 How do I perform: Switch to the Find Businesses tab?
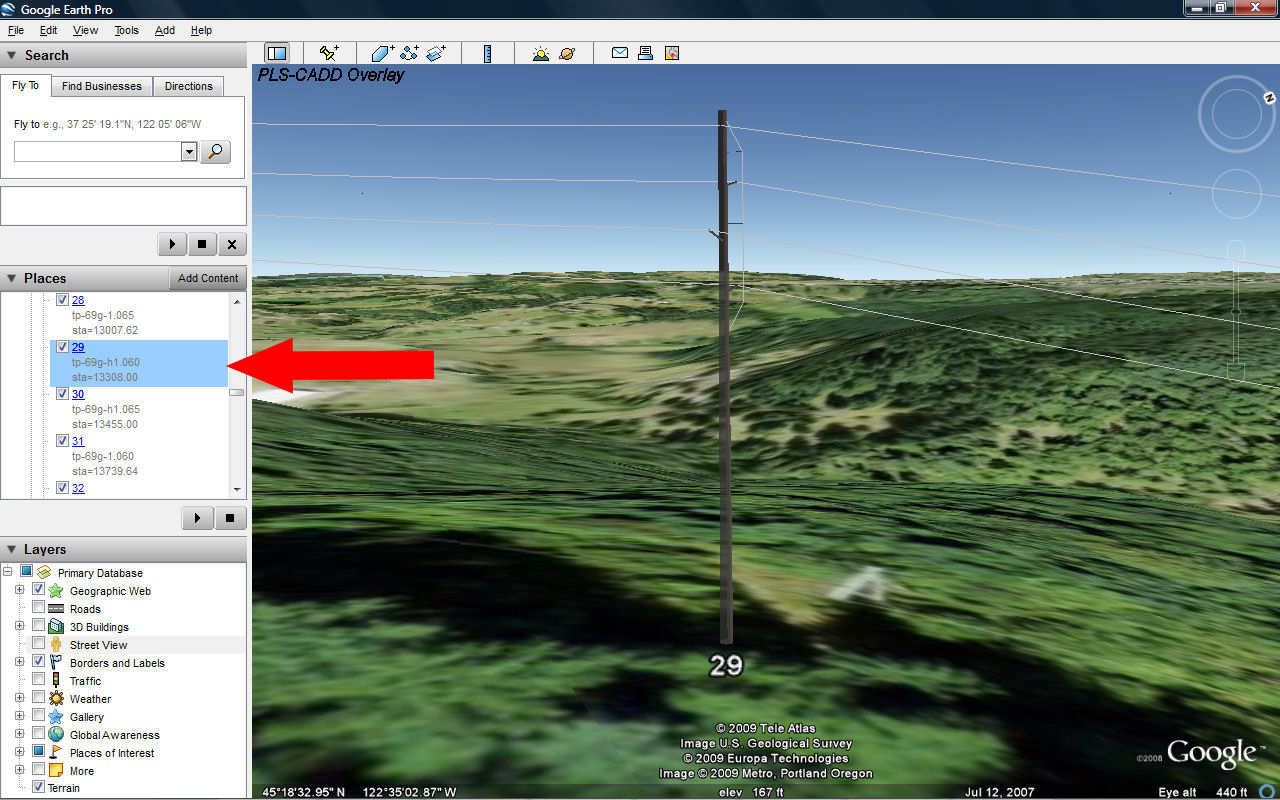click(101, 86)
